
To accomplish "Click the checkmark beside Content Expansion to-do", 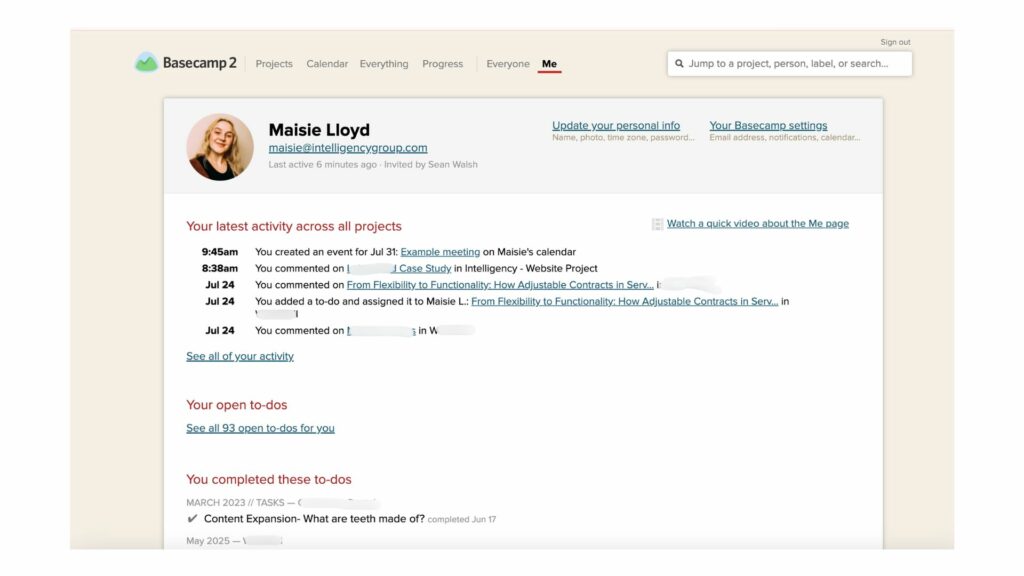I will click(x=192, y=519).
